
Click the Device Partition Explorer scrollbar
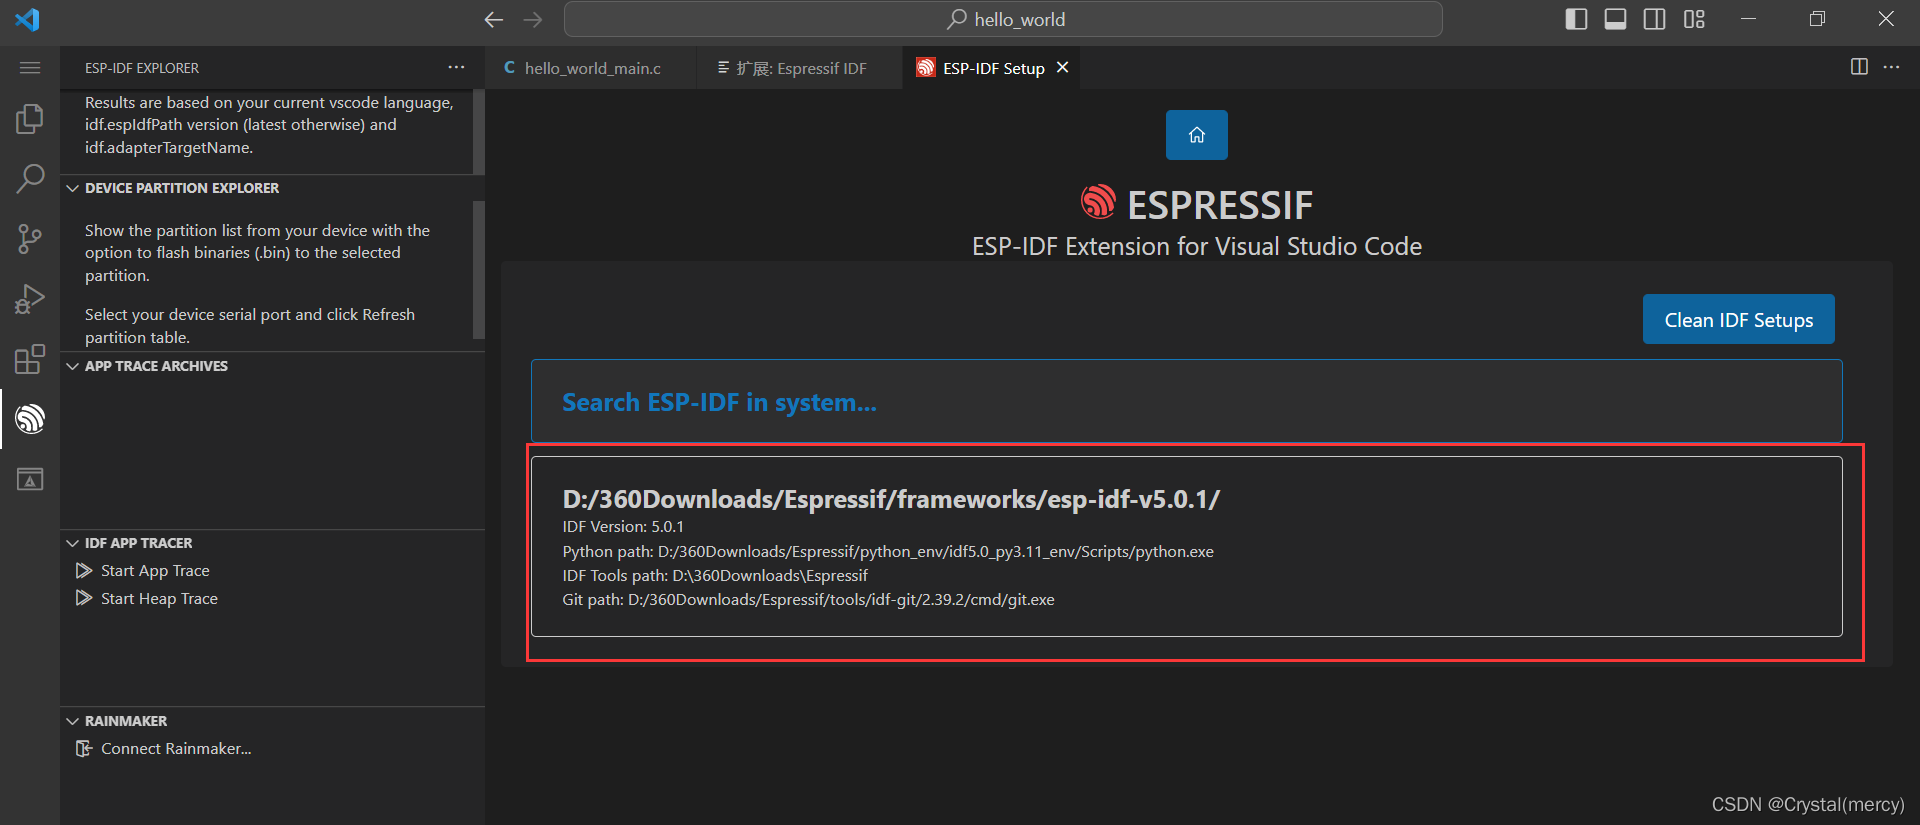[x=478, y=270]
